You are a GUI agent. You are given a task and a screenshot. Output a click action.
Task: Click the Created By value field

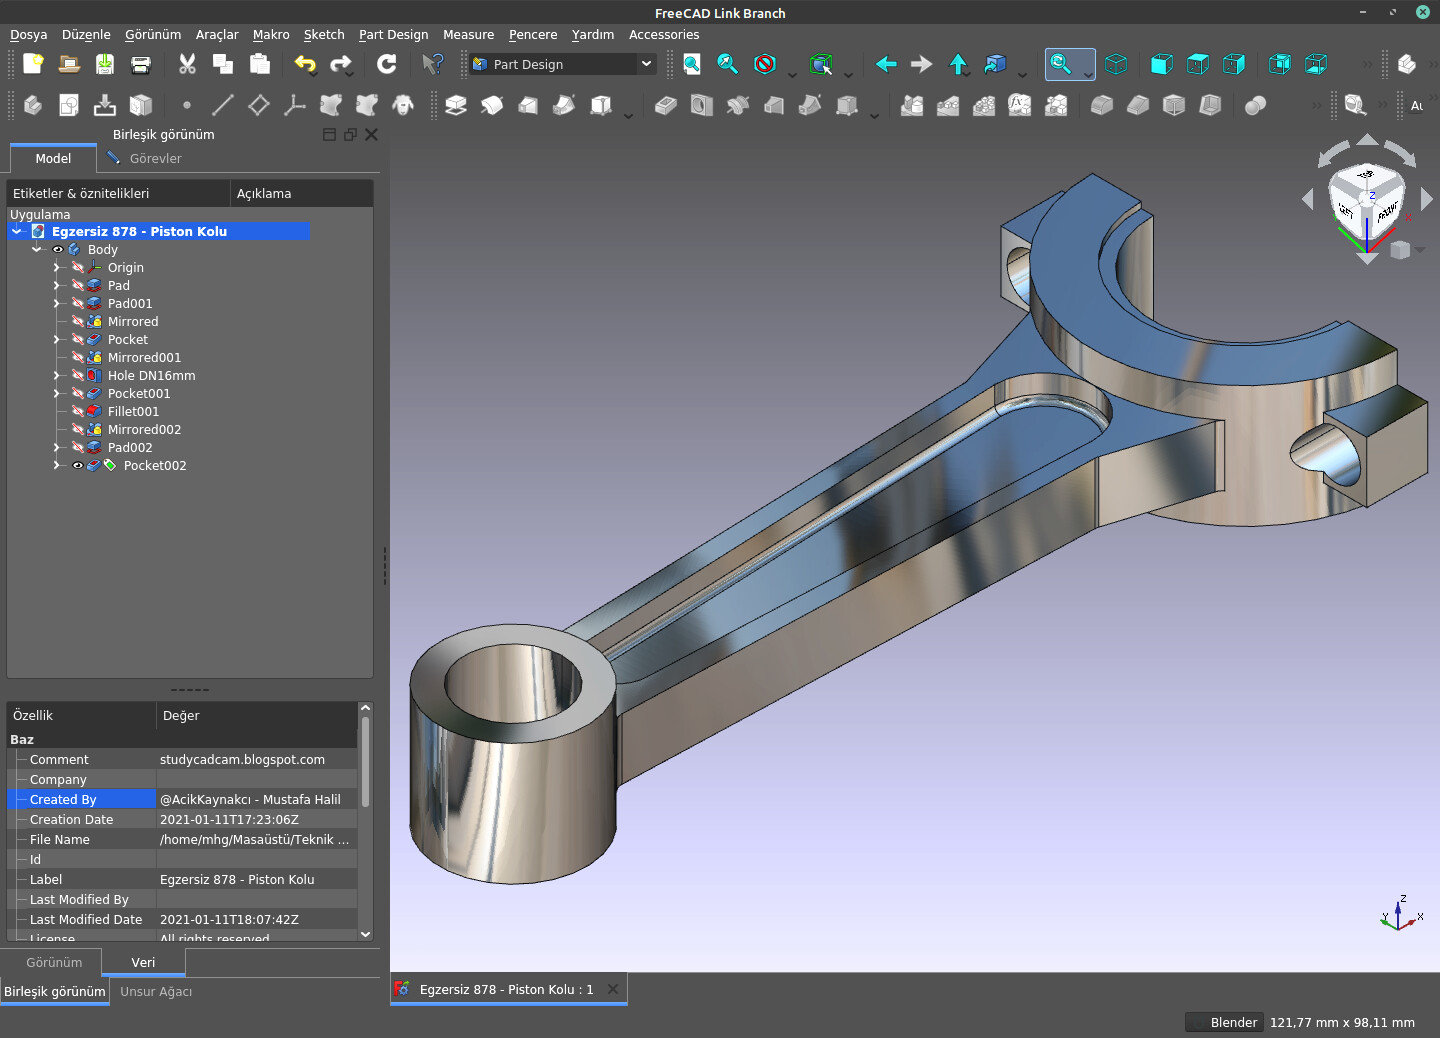coord(256,800)
